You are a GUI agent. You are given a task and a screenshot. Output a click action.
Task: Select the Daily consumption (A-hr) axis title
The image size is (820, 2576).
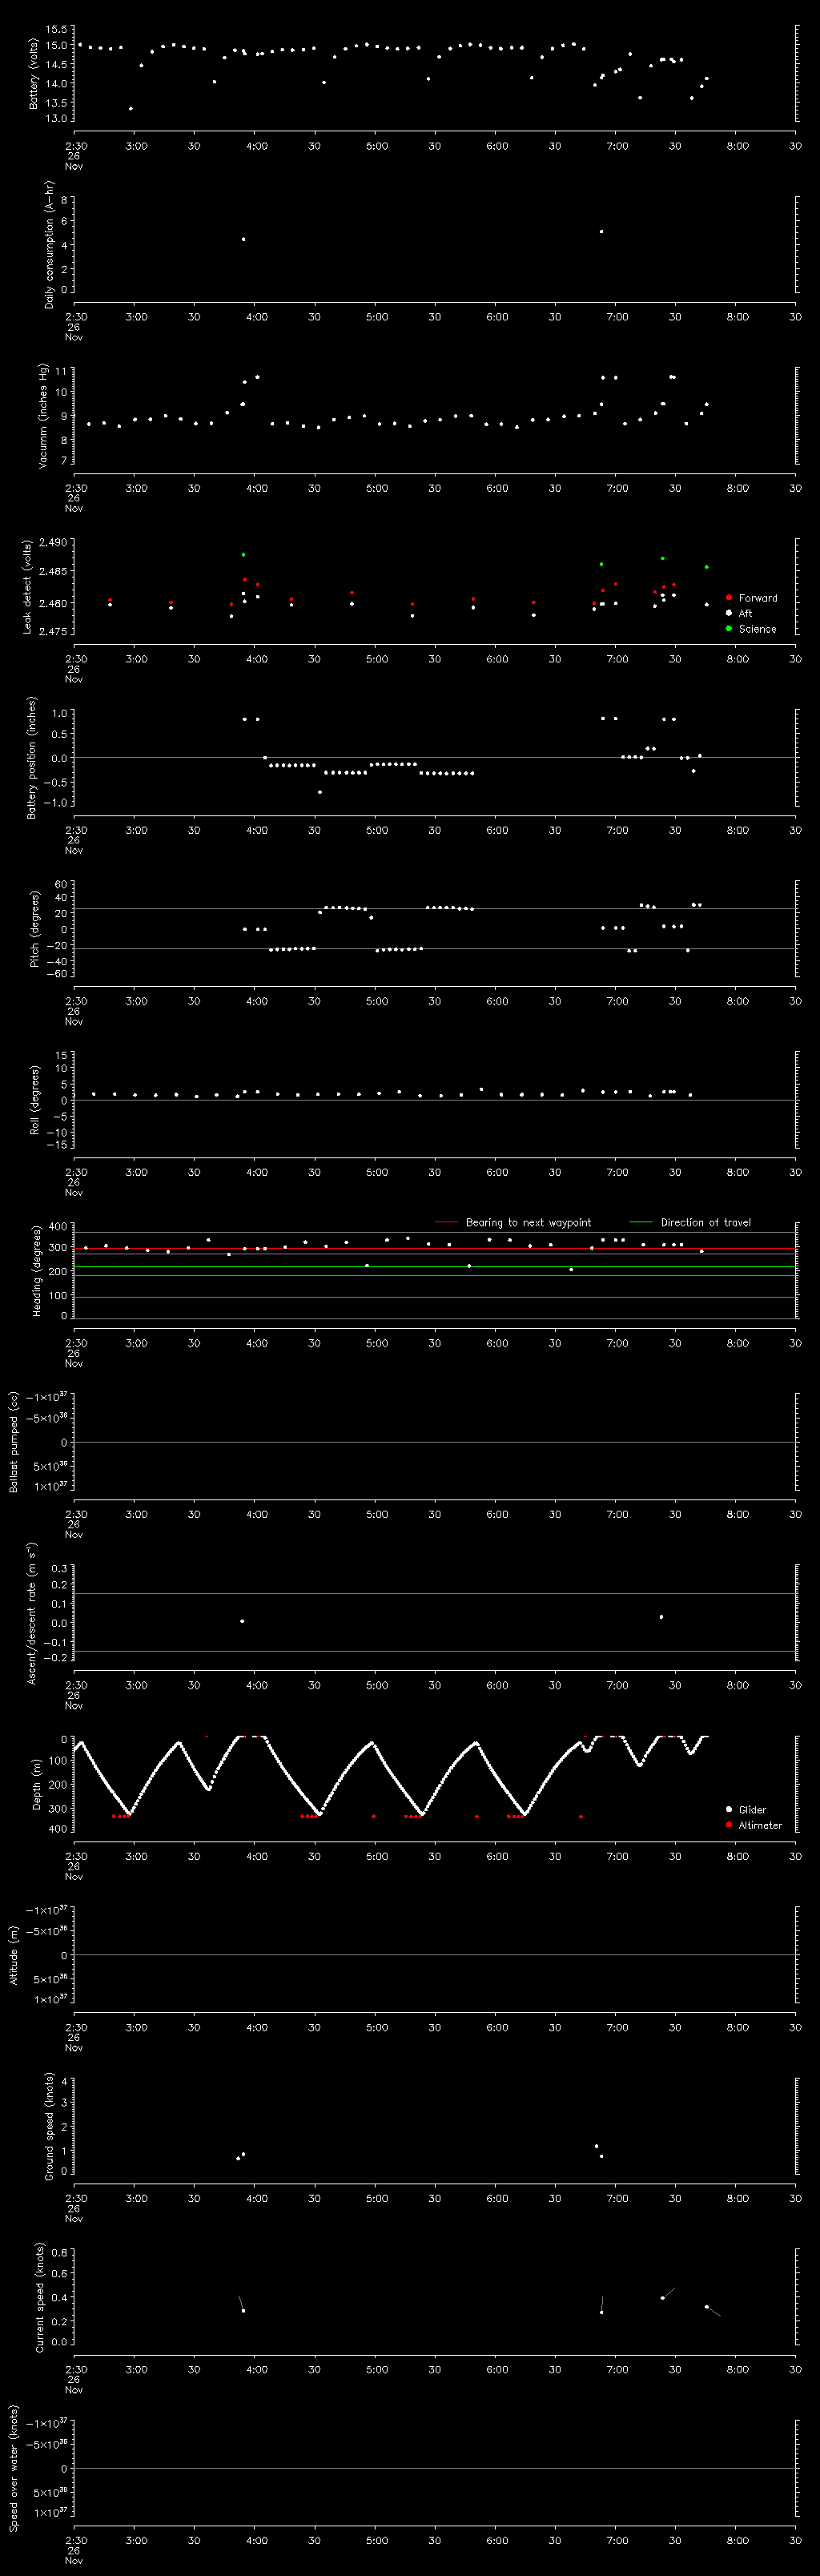[x=49, y=245]
